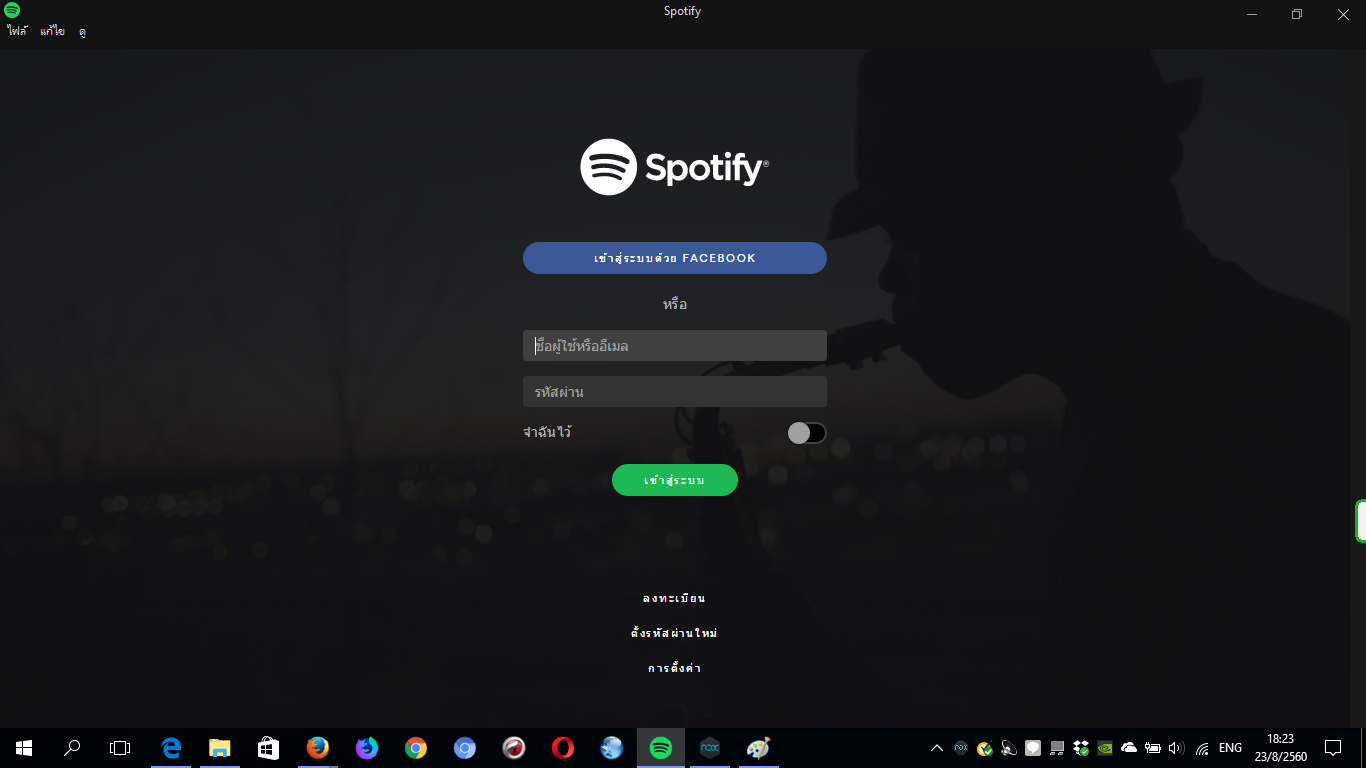Click chat bubble tray icon
Viewport: 1366px width, 768px height.
tap(1033, 747)
